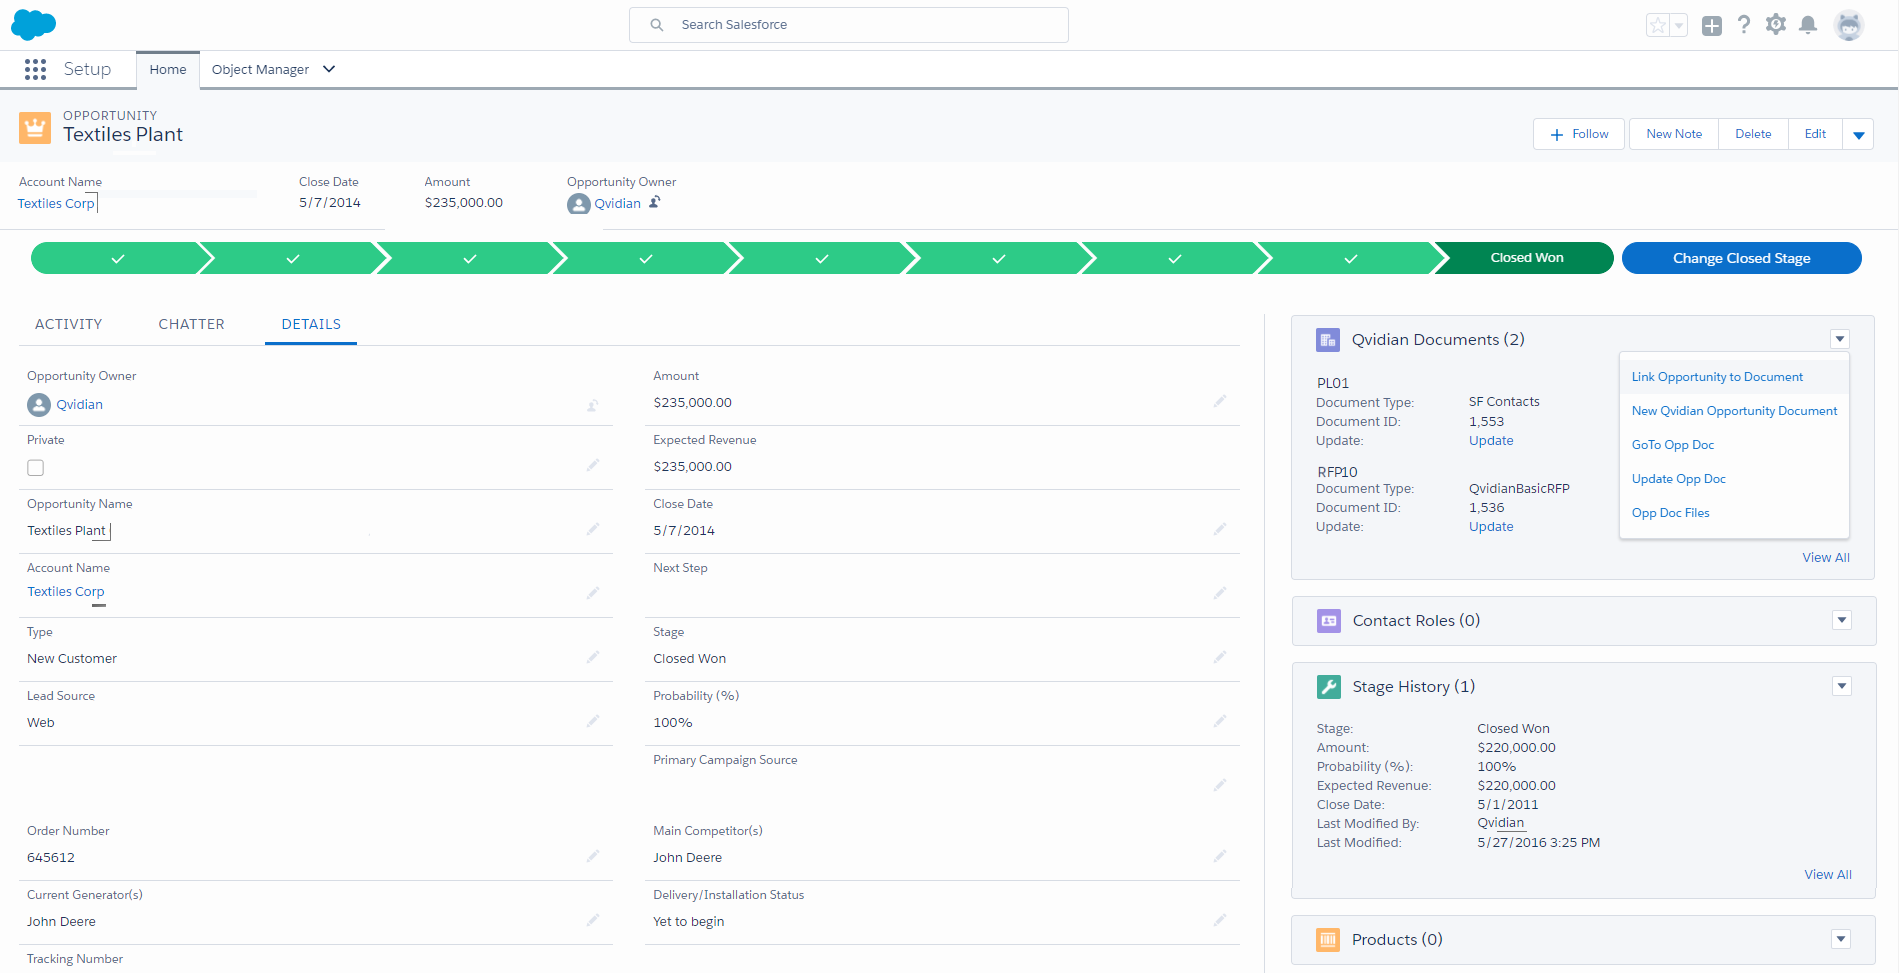1899x973 pixels.
Task: Toggle the Private checkbox
Action: pyautogui.click(x=36, y=468)
